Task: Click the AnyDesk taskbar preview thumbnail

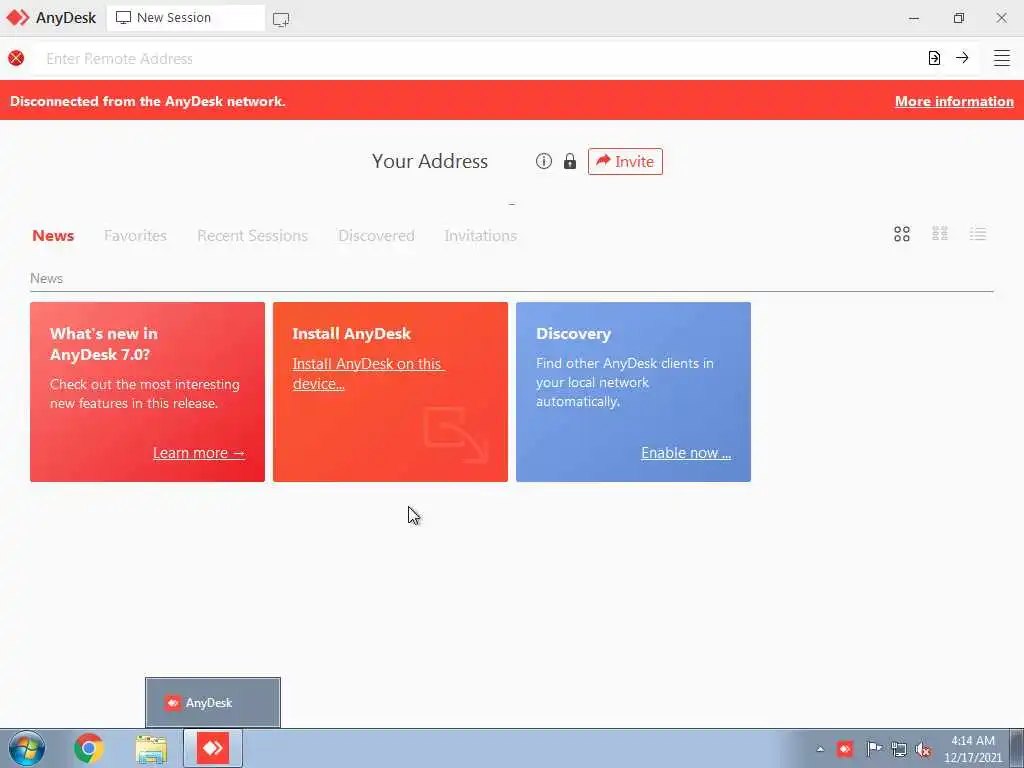Action: click(213, 702)
